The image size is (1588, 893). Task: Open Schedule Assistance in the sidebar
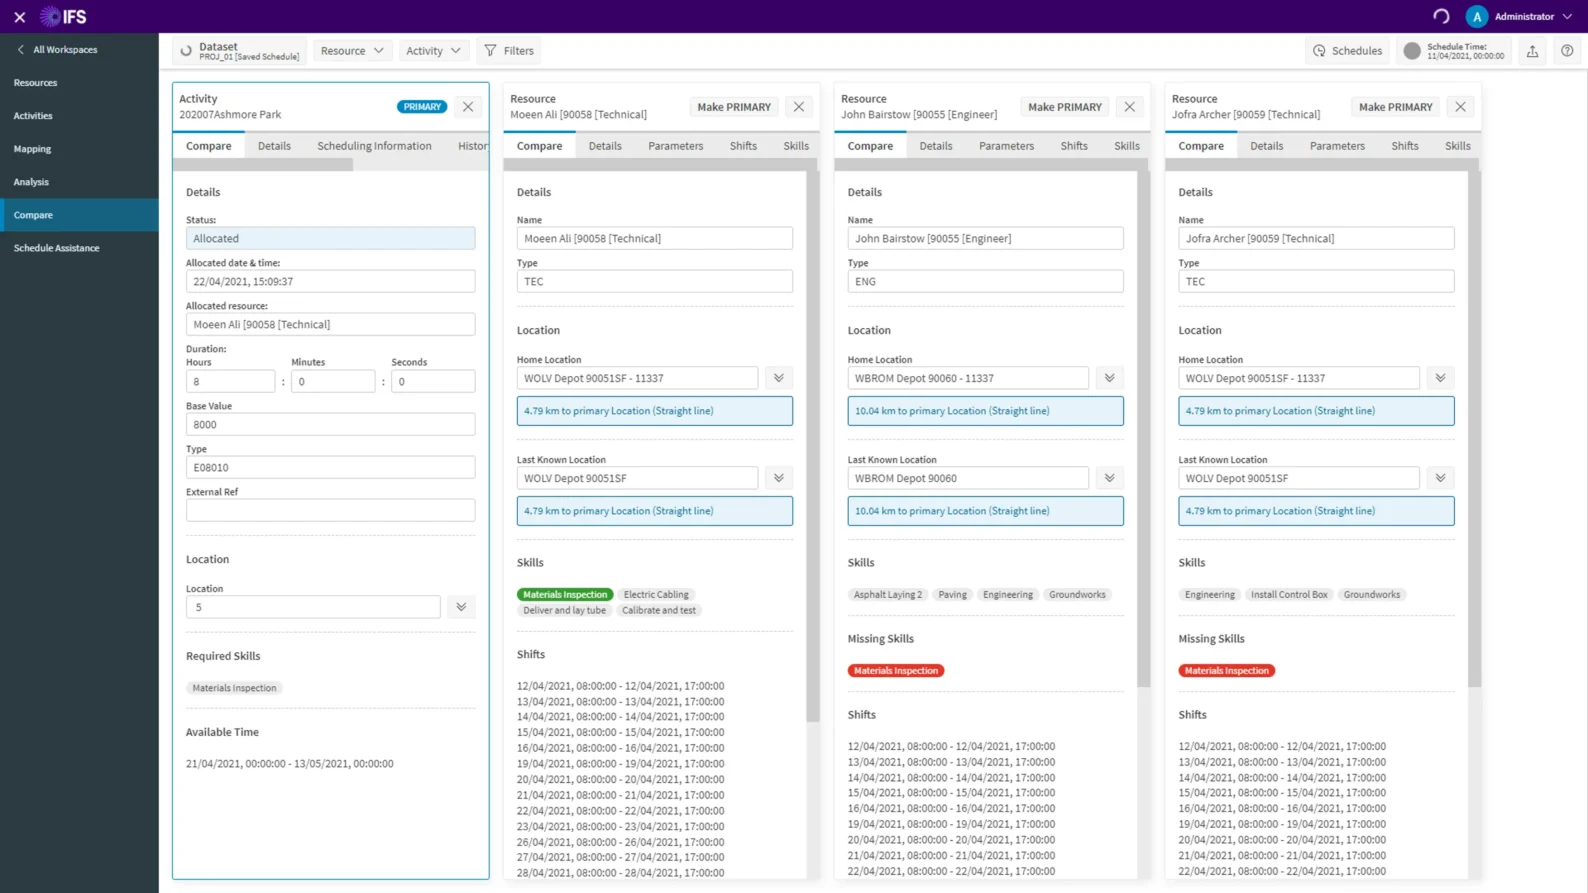pos(57,248)
